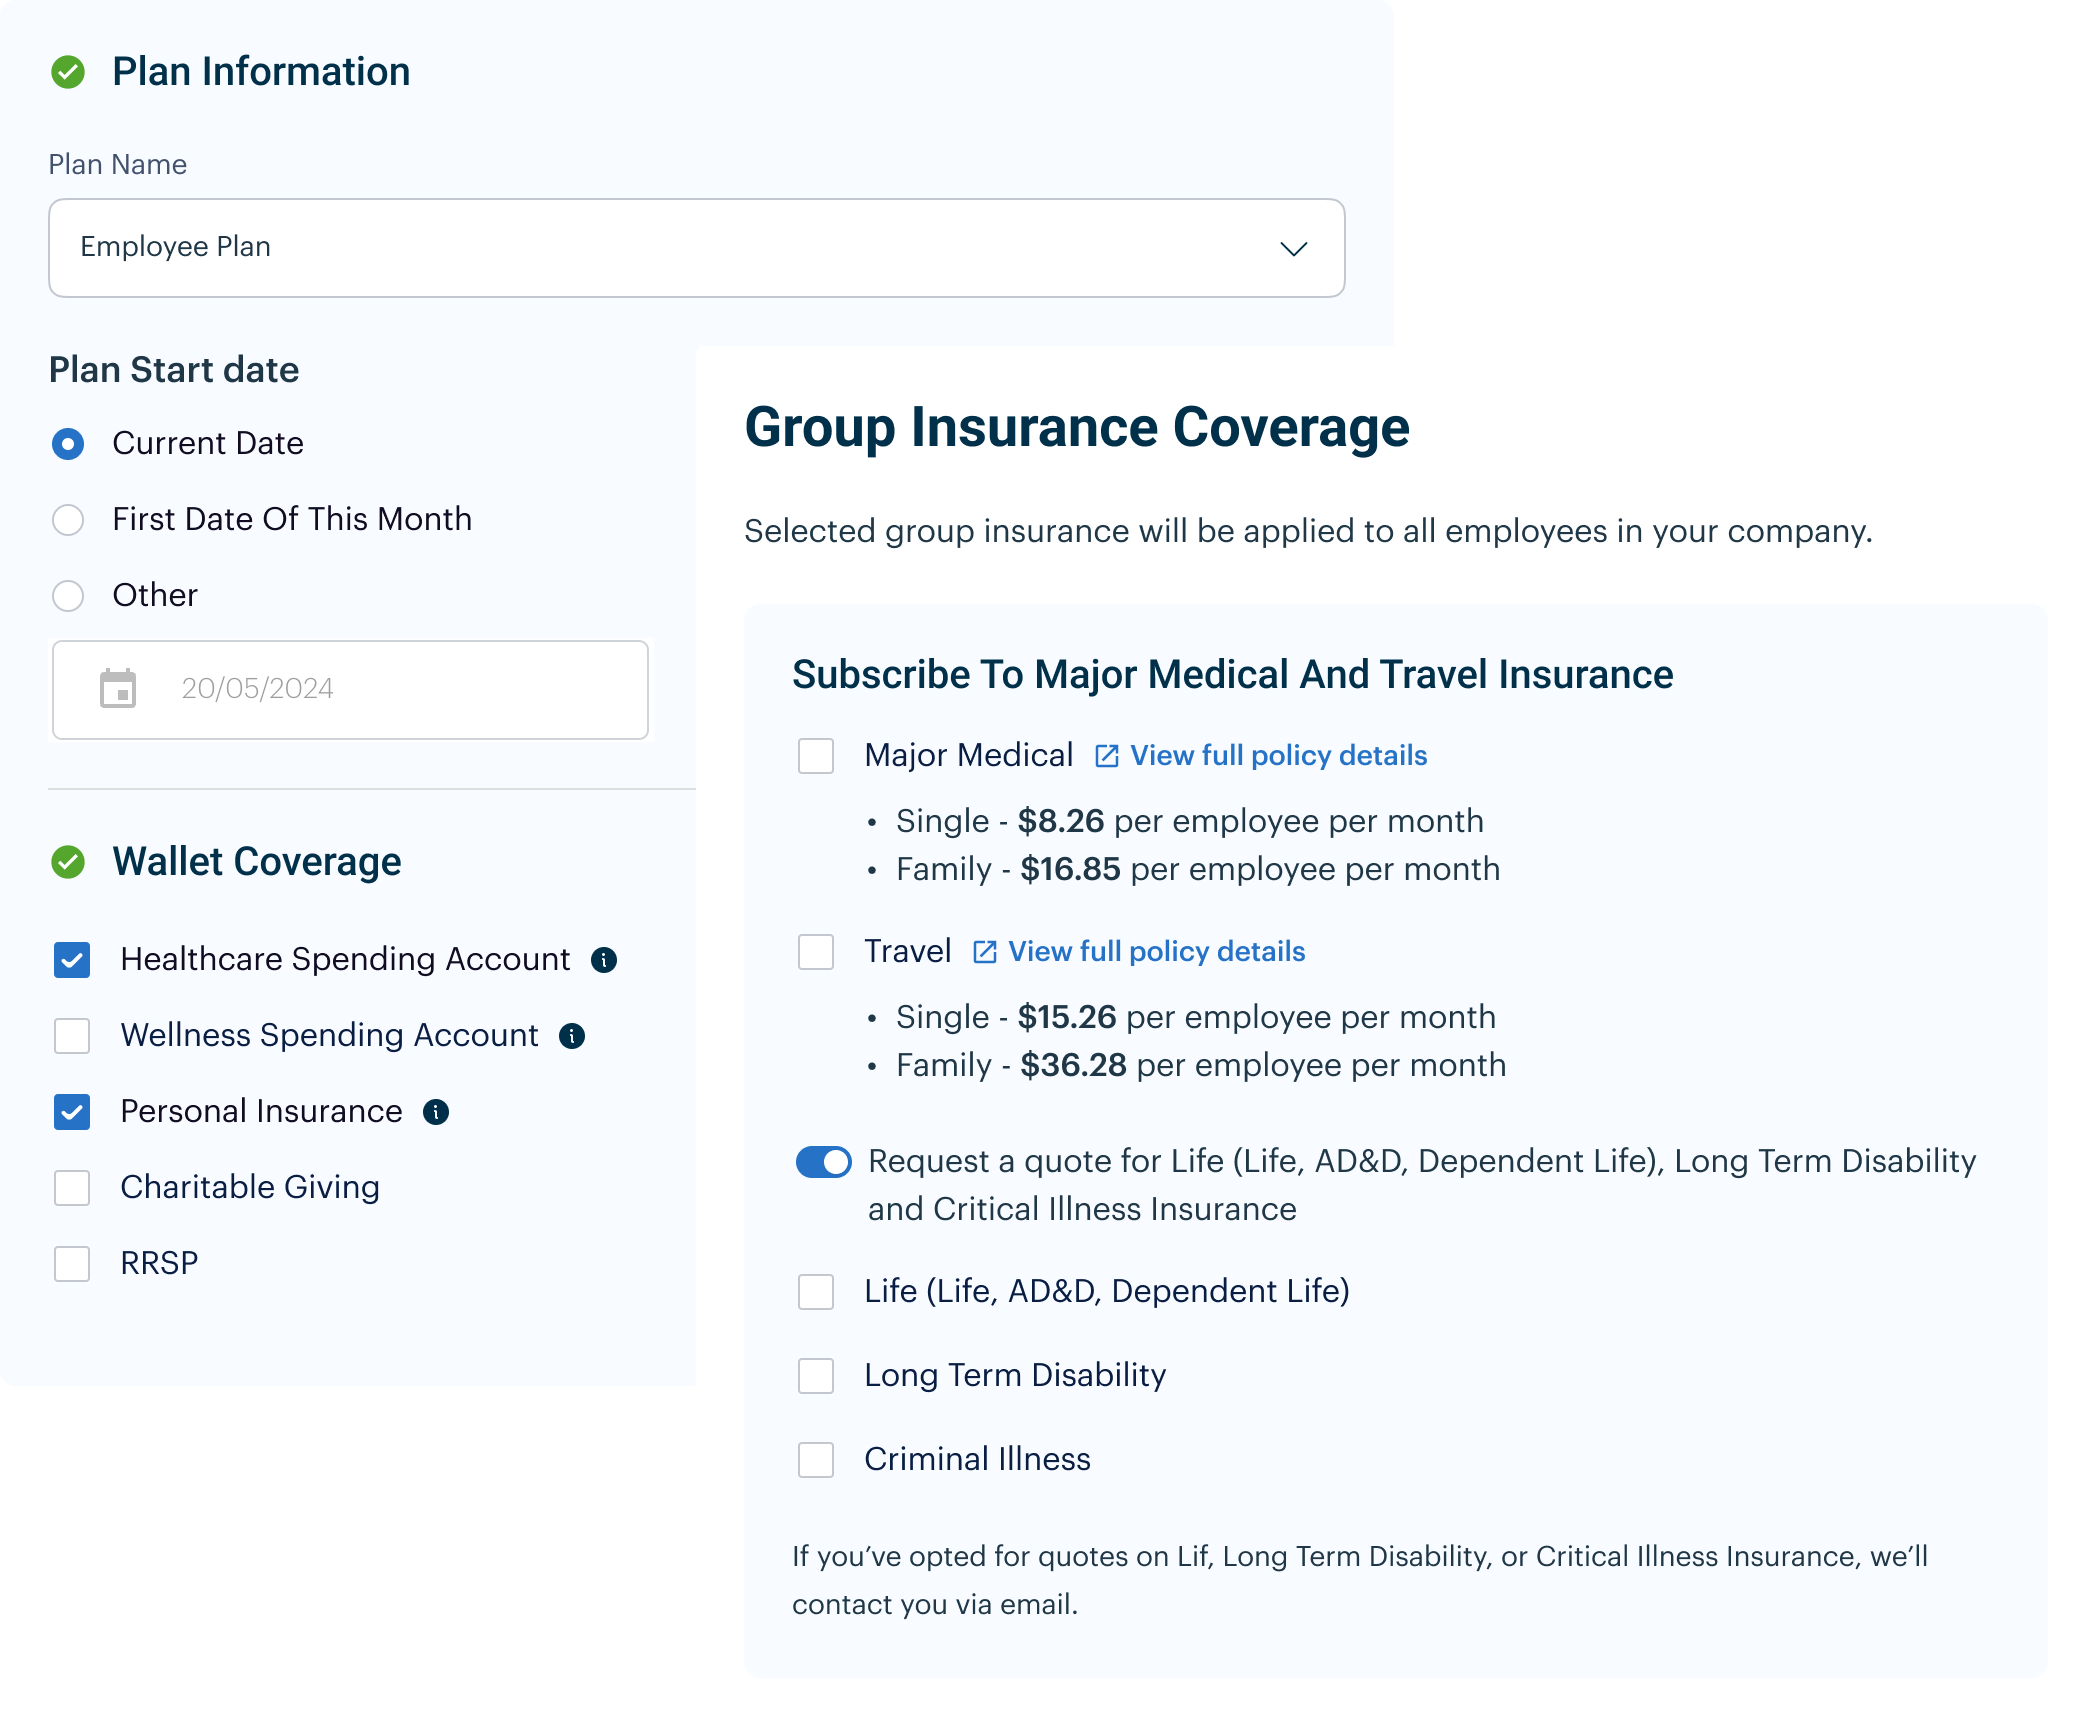Screen dimensions: 2096x1726
Task: Open Travel full policy details link
Action: pyautogui.click(x=1156, y=952)
